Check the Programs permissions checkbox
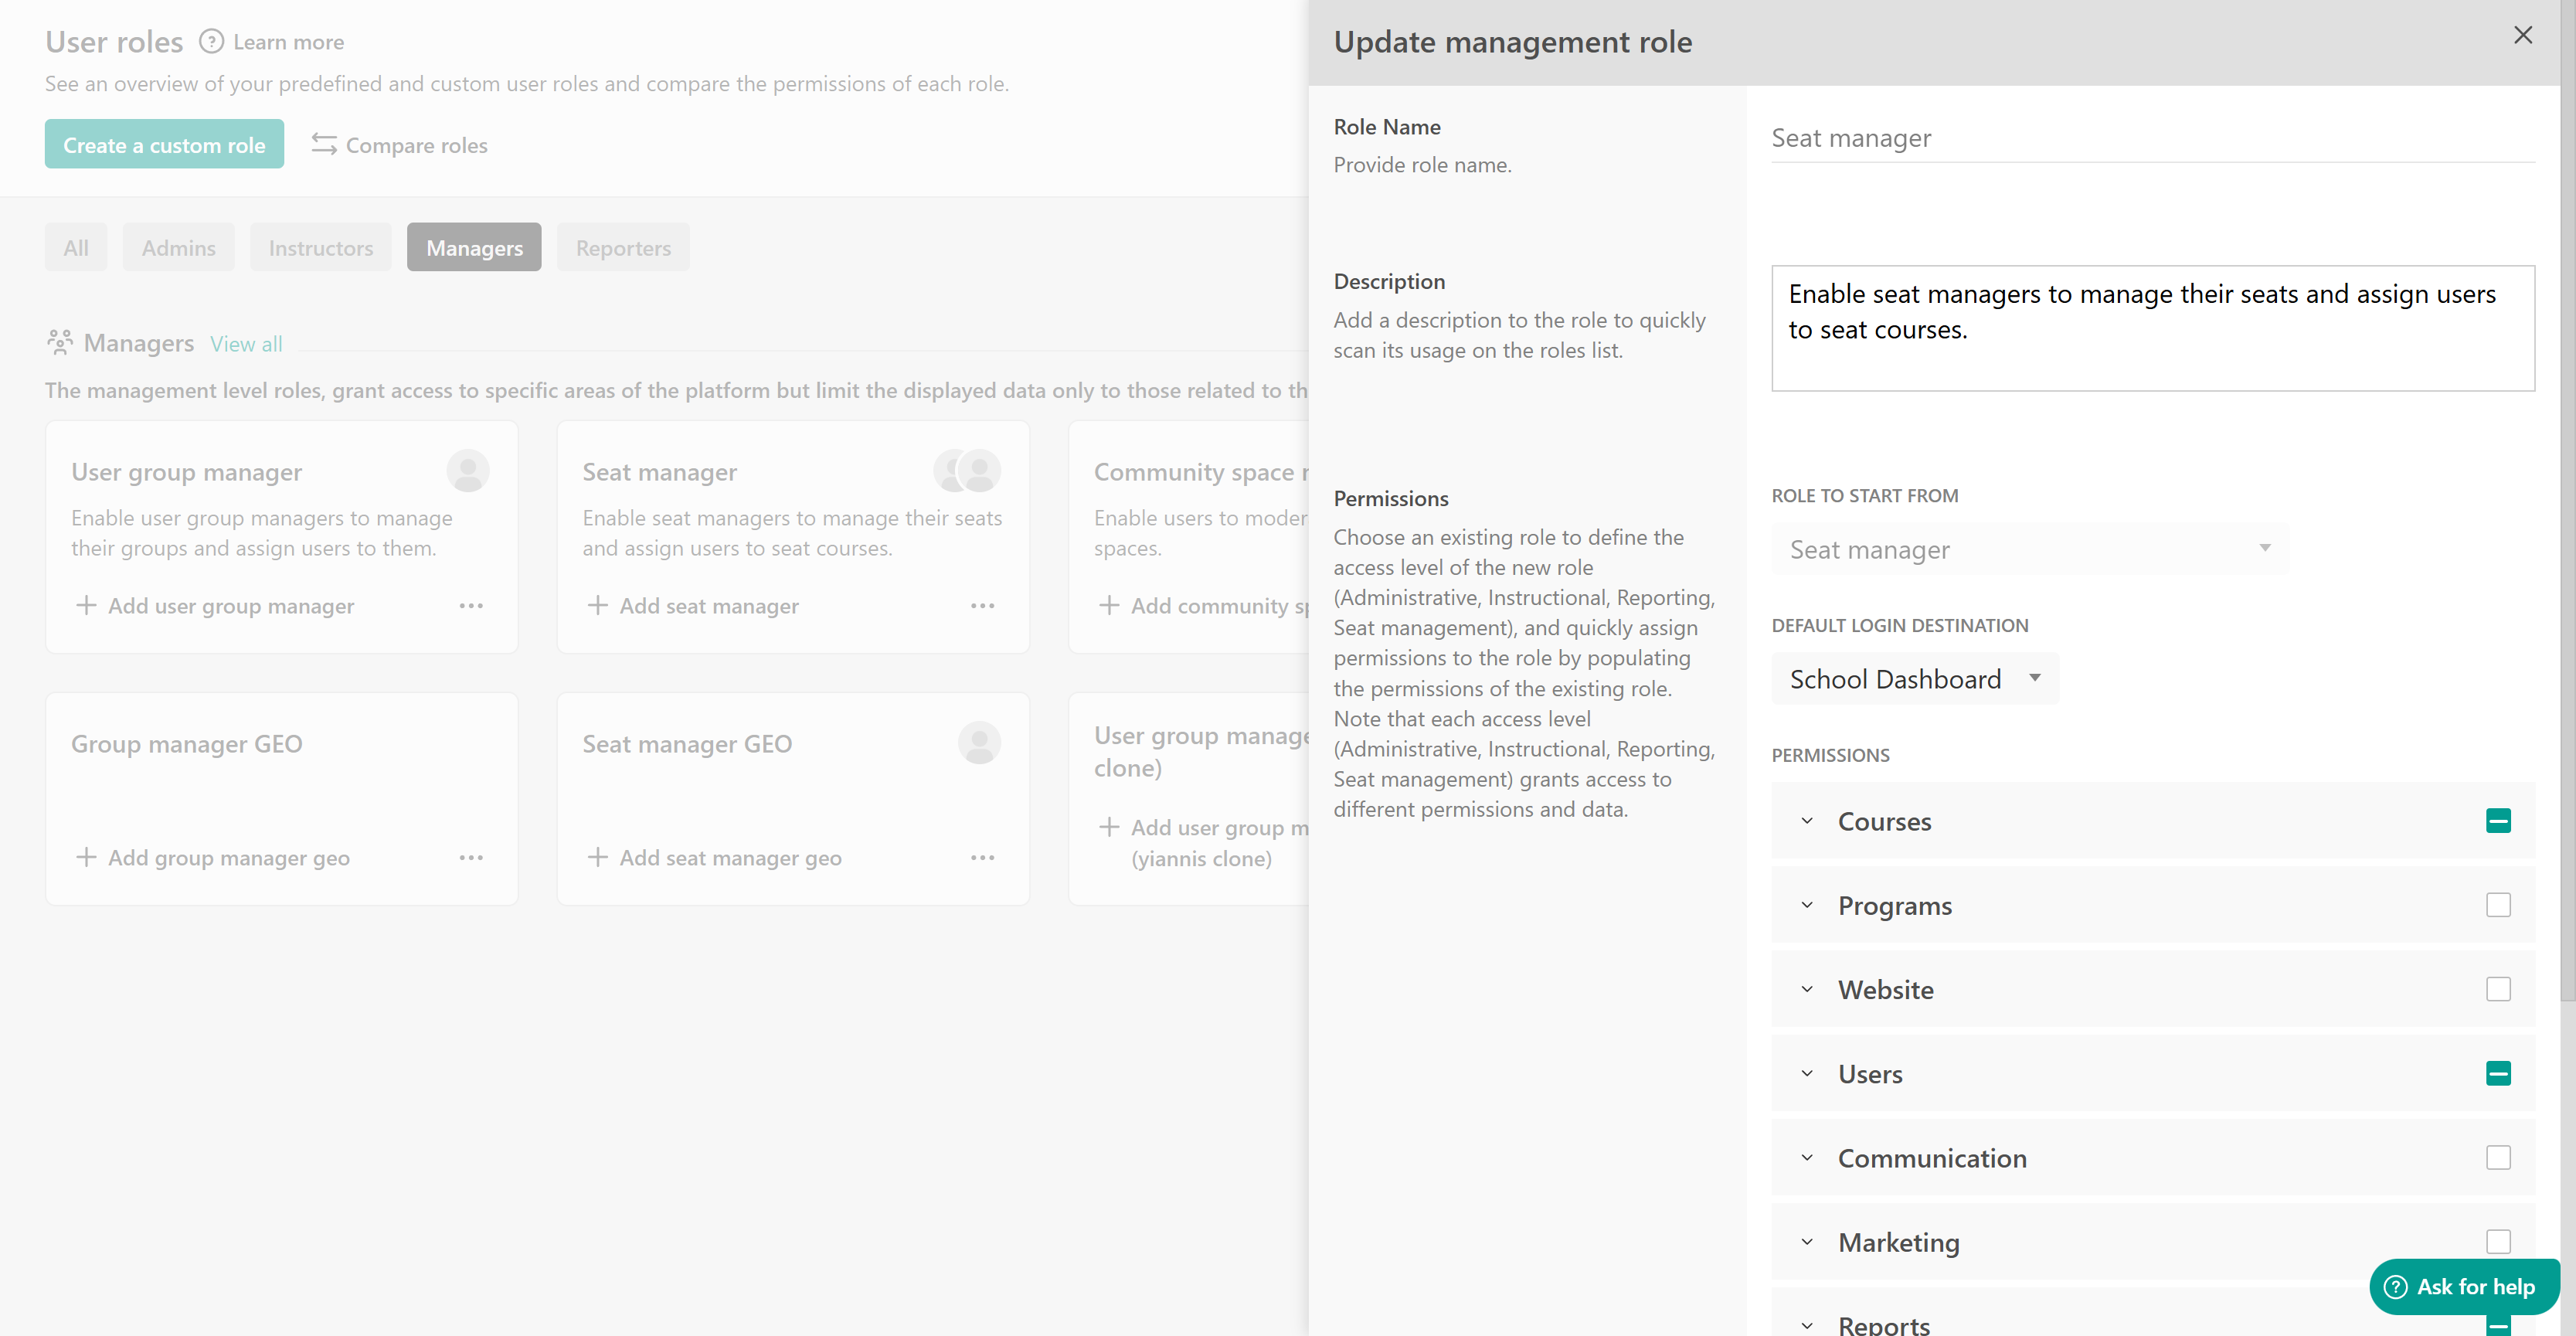The height and width of the screenshot is (1336, 2576). (x=2497, y=905)
